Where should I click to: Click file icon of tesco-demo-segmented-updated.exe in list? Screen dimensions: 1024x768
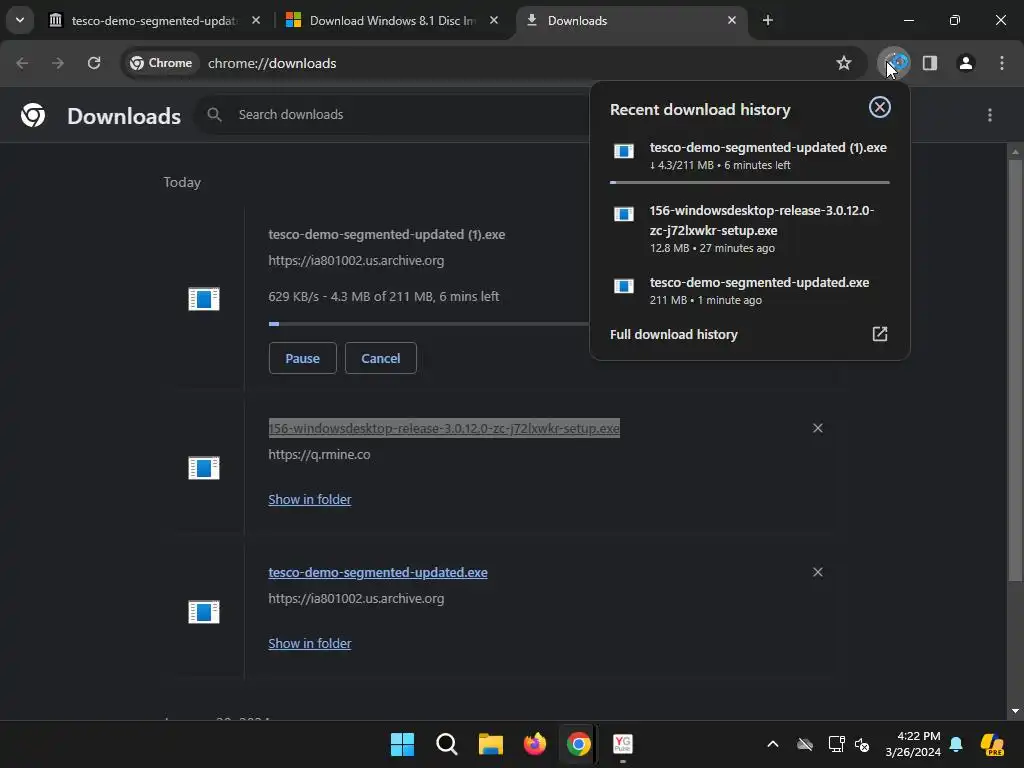click(204, 612)
